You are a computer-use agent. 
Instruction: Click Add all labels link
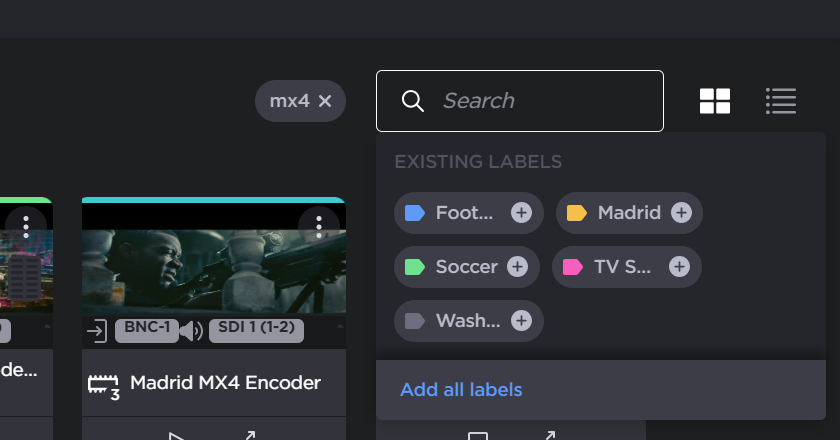tap(461, 390)
